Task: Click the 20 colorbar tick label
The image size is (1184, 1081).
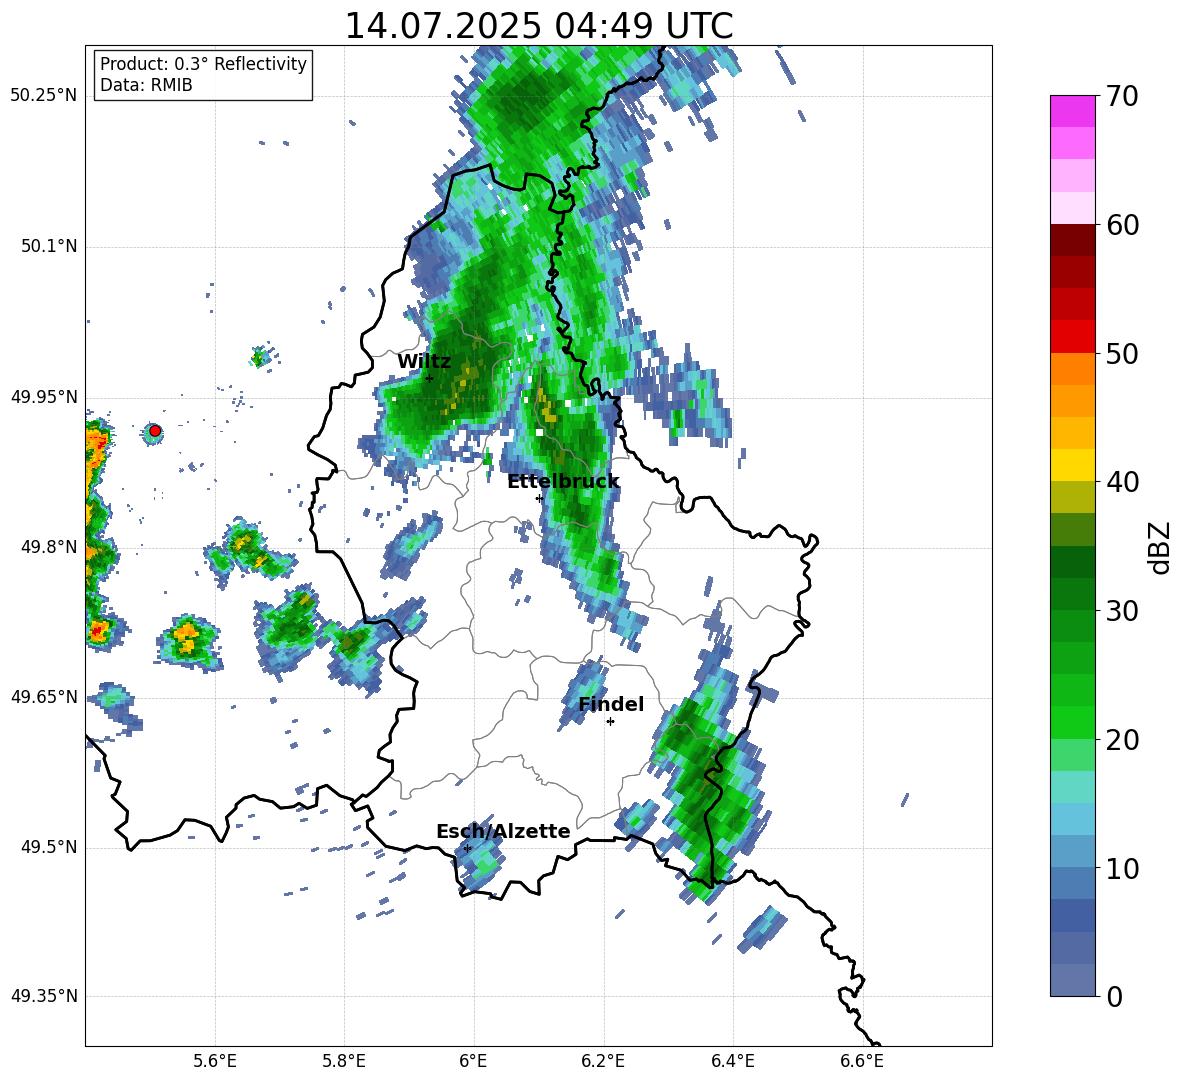Action: pyautogui.click(x=1122, y=740)
